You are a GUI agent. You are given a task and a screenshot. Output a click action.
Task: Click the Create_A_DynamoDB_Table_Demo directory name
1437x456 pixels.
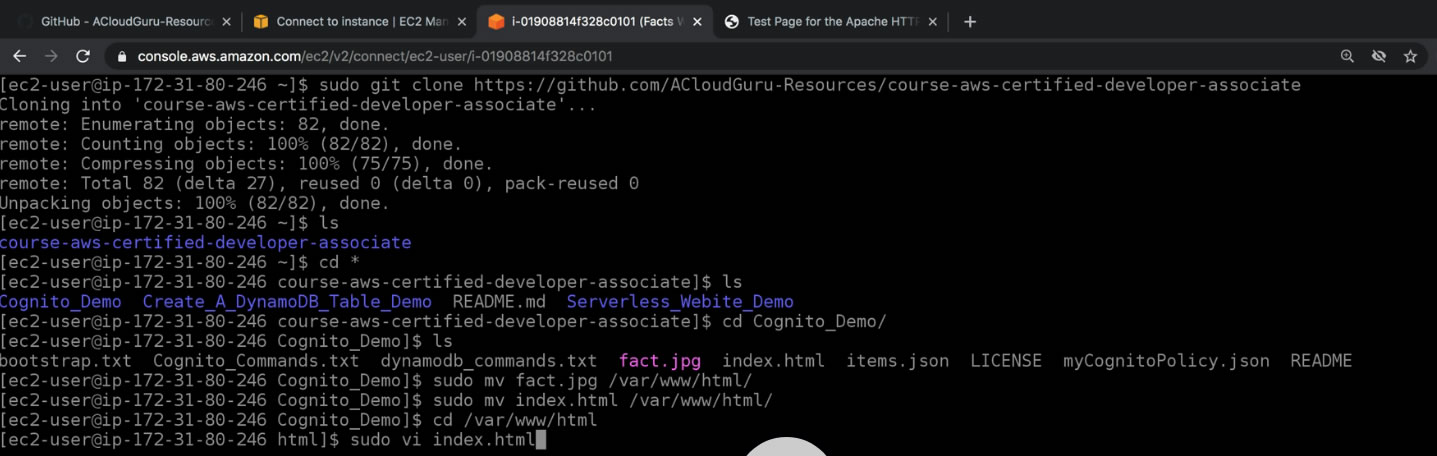287,302
